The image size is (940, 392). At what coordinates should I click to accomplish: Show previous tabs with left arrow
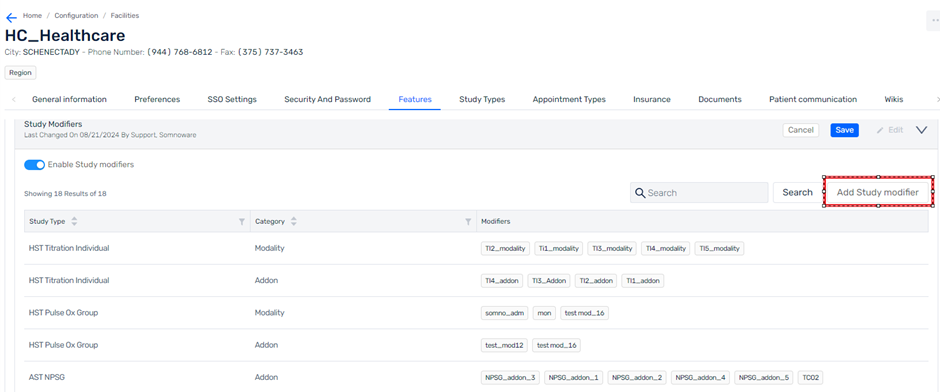pyautogui.click(x=14, y=99)
